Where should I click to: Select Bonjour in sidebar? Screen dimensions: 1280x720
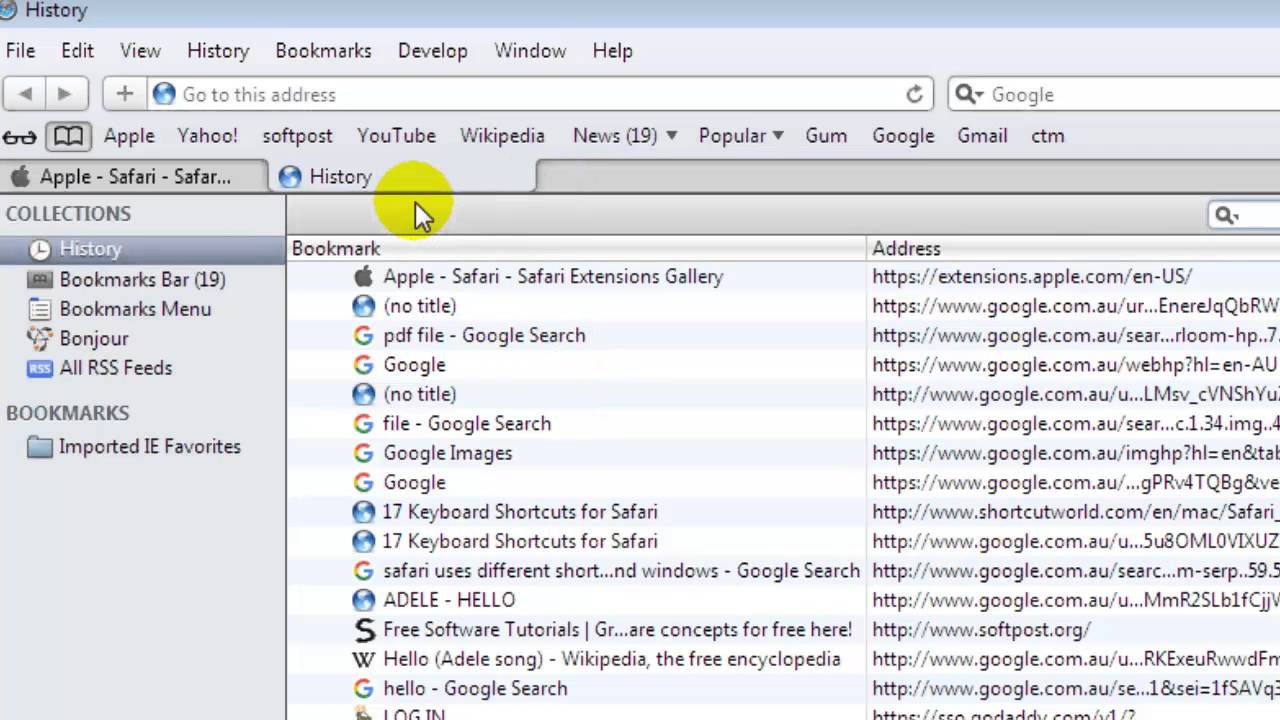click(94, 338)
